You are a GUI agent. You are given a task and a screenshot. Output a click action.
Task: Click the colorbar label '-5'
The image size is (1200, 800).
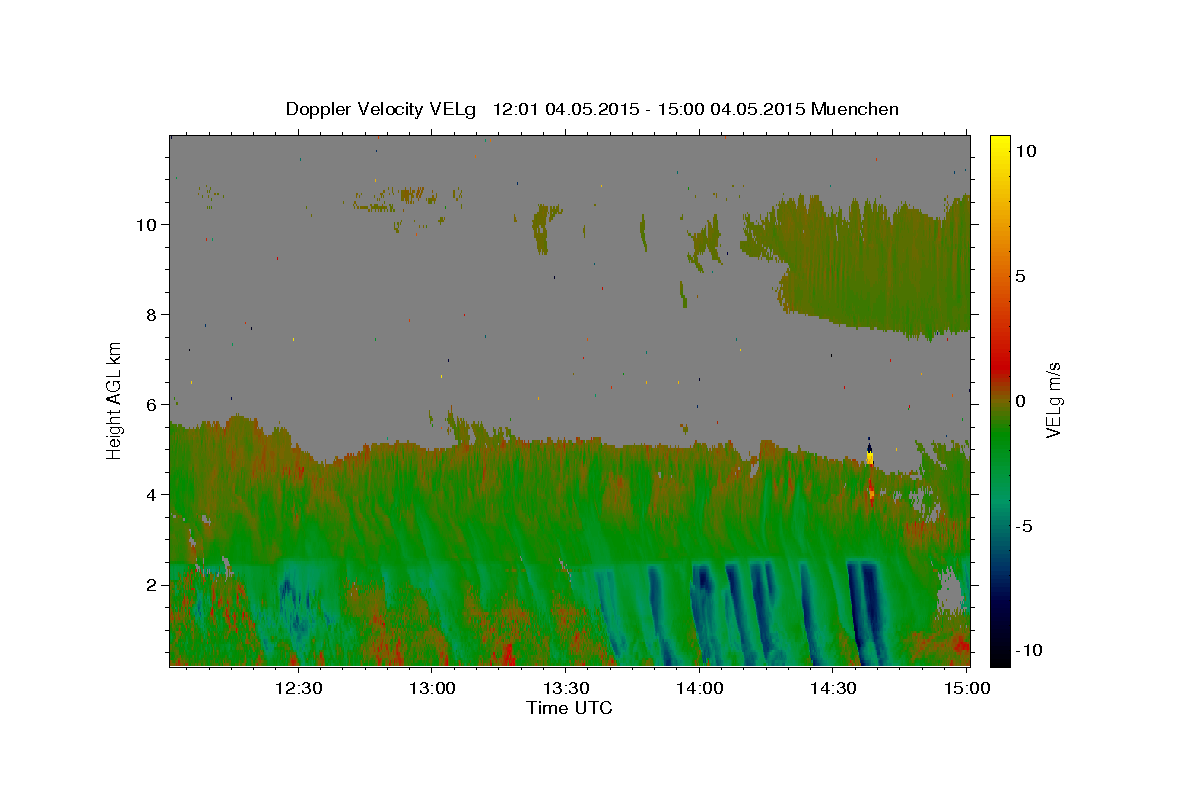[1024, 526]
